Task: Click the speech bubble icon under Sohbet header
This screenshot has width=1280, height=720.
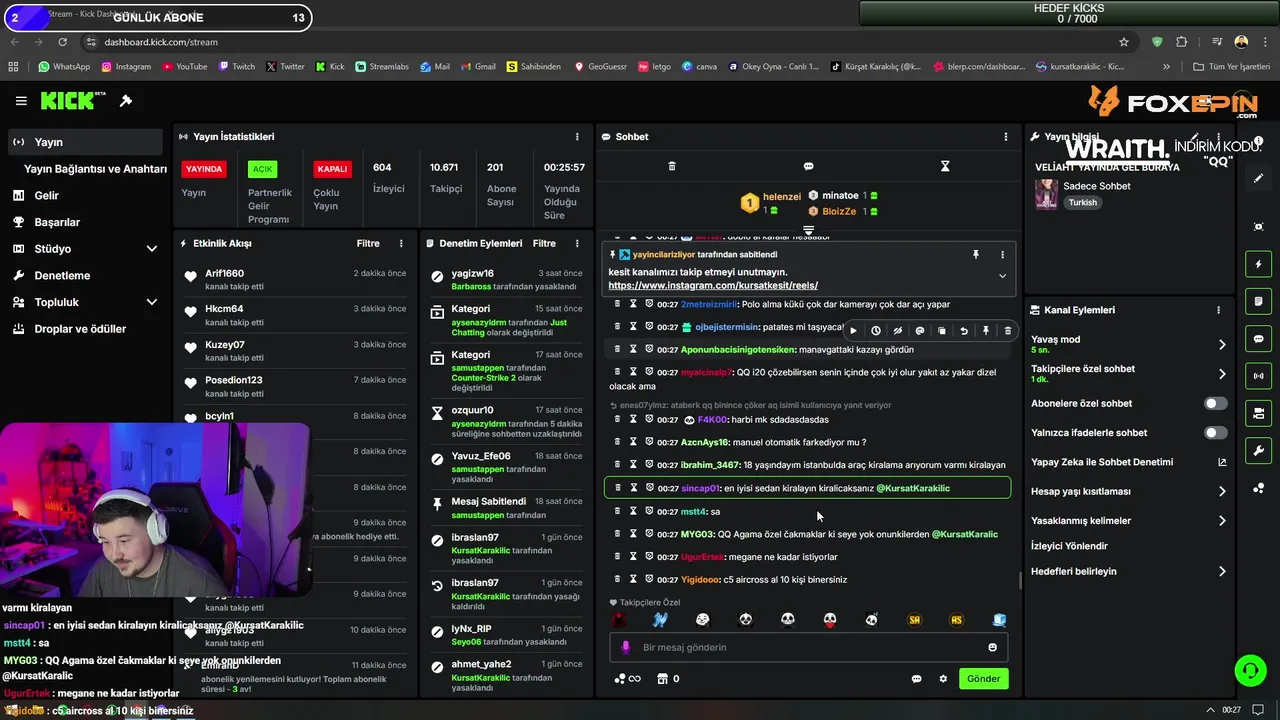Action: coord(808,166)
